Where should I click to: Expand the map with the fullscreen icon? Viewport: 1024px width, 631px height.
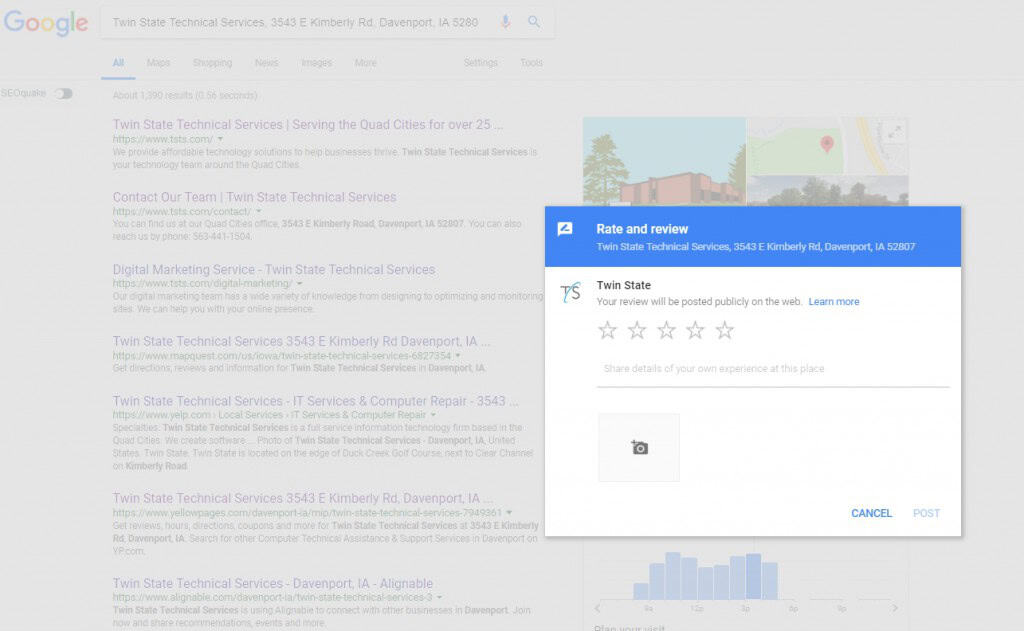895,131
